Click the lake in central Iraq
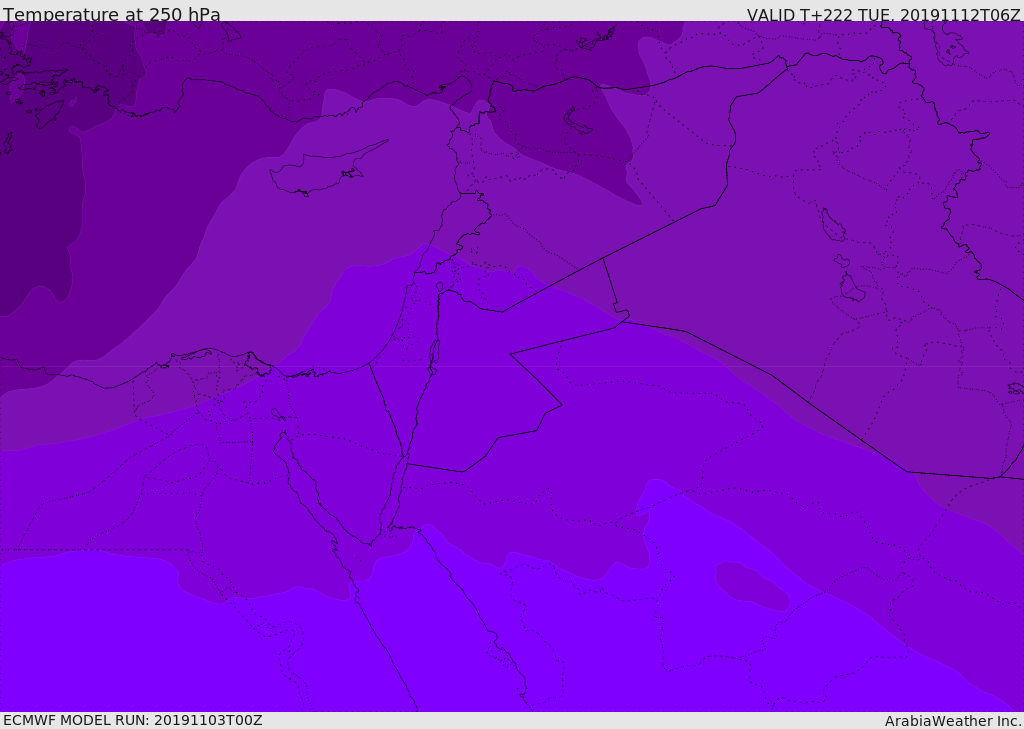 [833, 225]
